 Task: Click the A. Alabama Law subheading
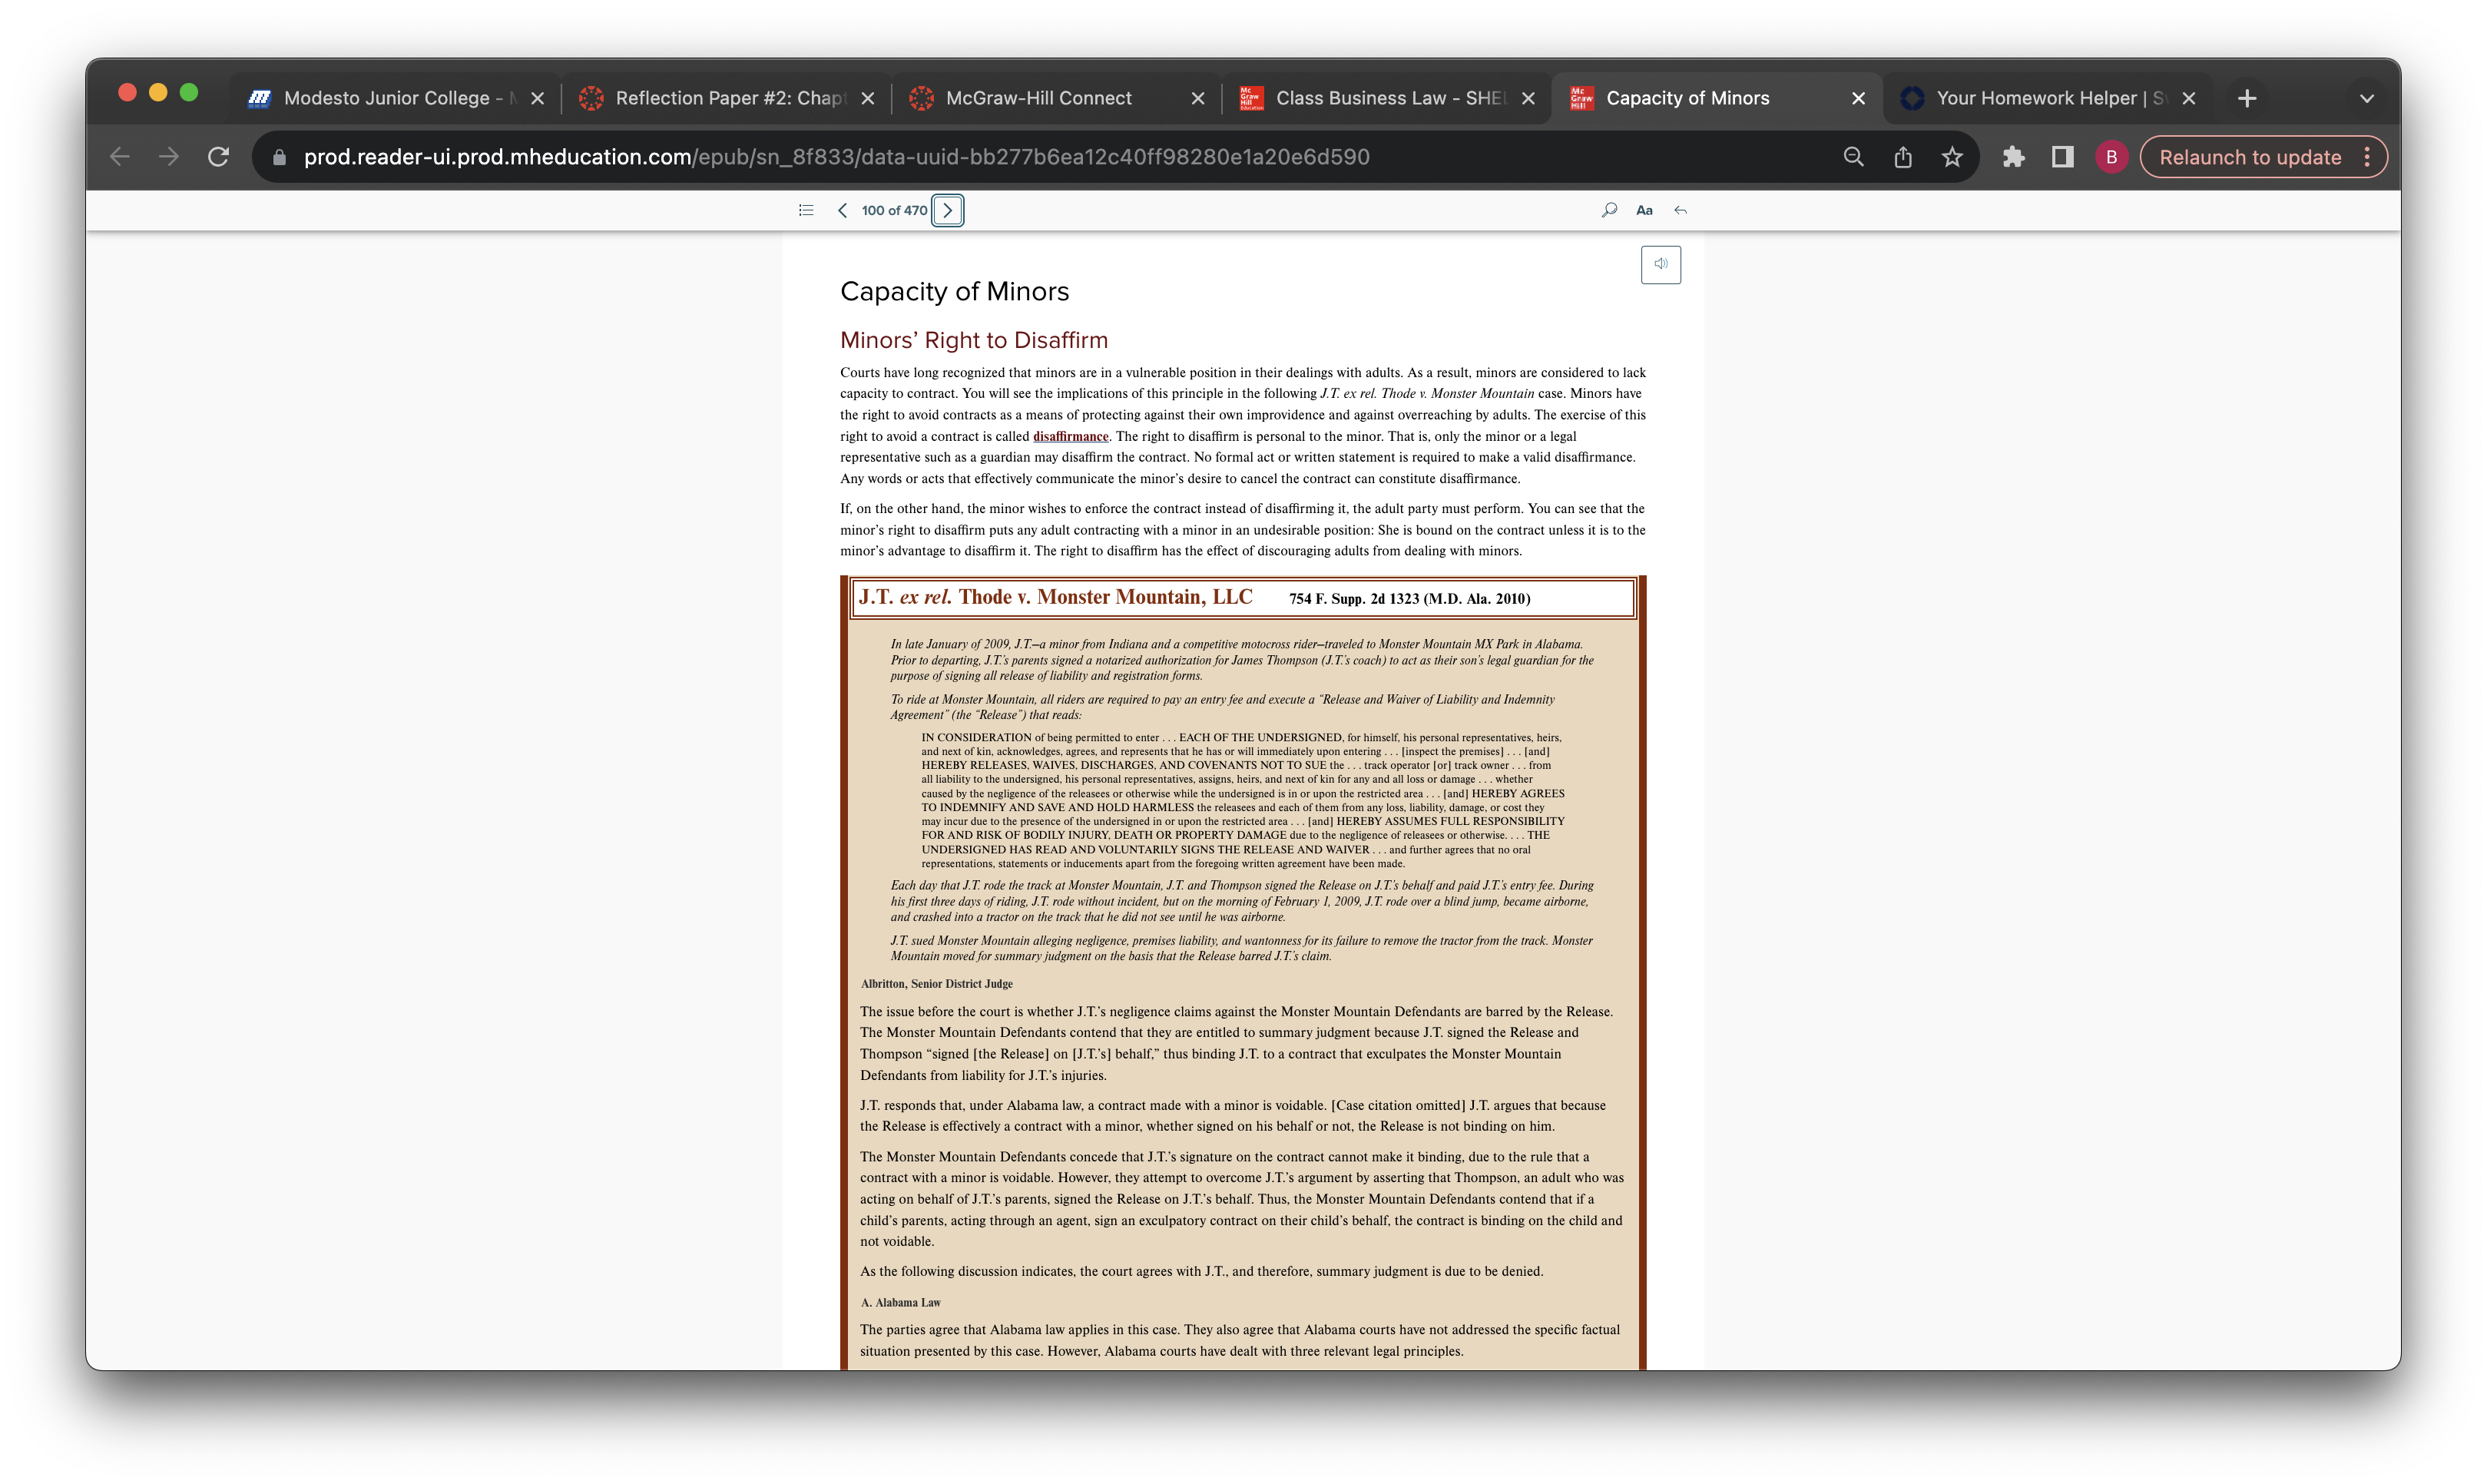click(x=900, y=1302)
